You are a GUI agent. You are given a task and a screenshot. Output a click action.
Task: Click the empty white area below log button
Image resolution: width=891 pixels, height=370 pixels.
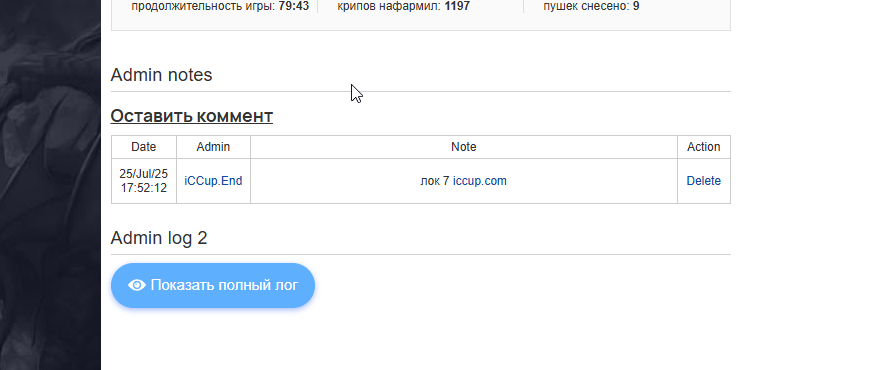coord(420,340)
